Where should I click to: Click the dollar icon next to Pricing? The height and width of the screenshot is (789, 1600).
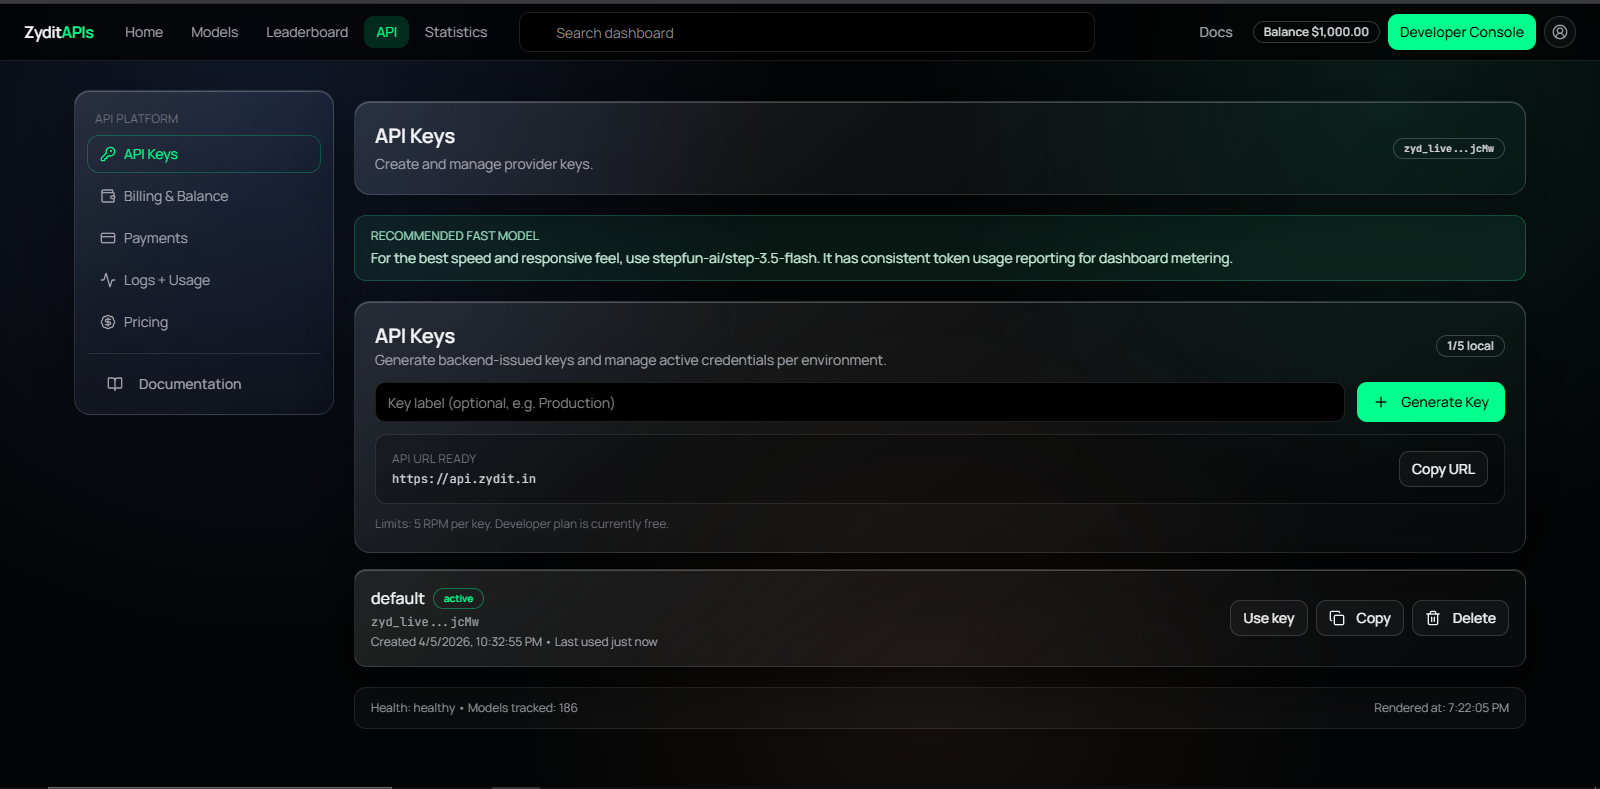[x=108, y=322]
